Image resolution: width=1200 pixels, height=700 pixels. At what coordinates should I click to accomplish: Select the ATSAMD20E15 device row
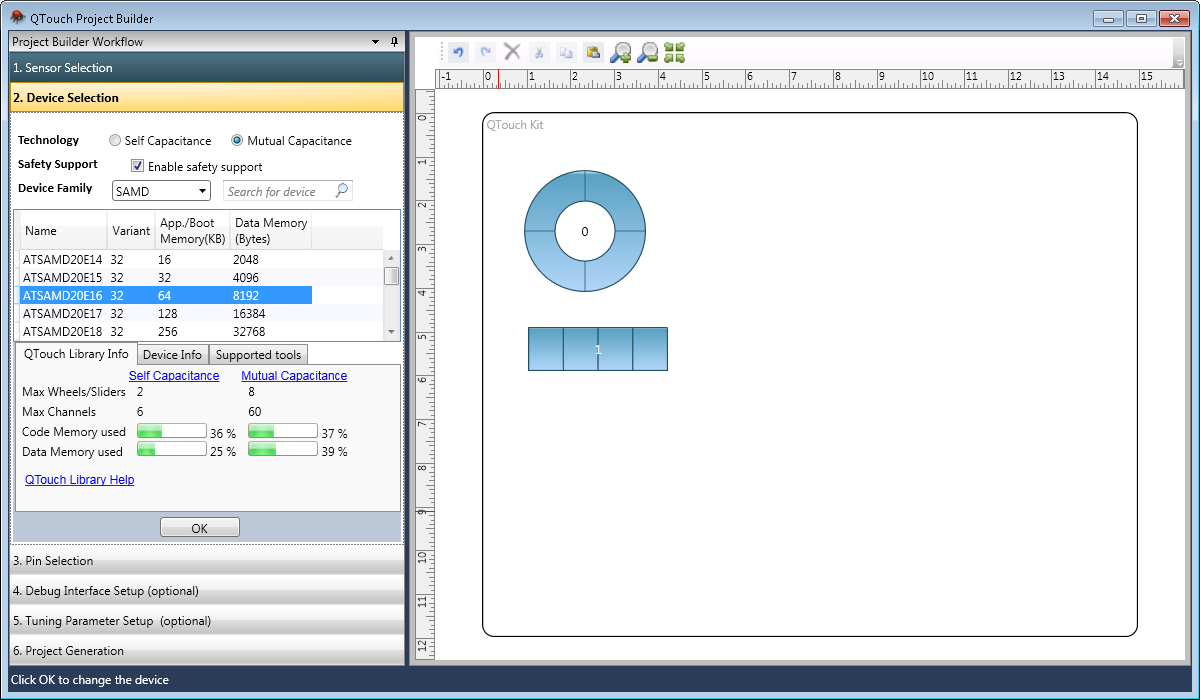click(x=166, y=277)
